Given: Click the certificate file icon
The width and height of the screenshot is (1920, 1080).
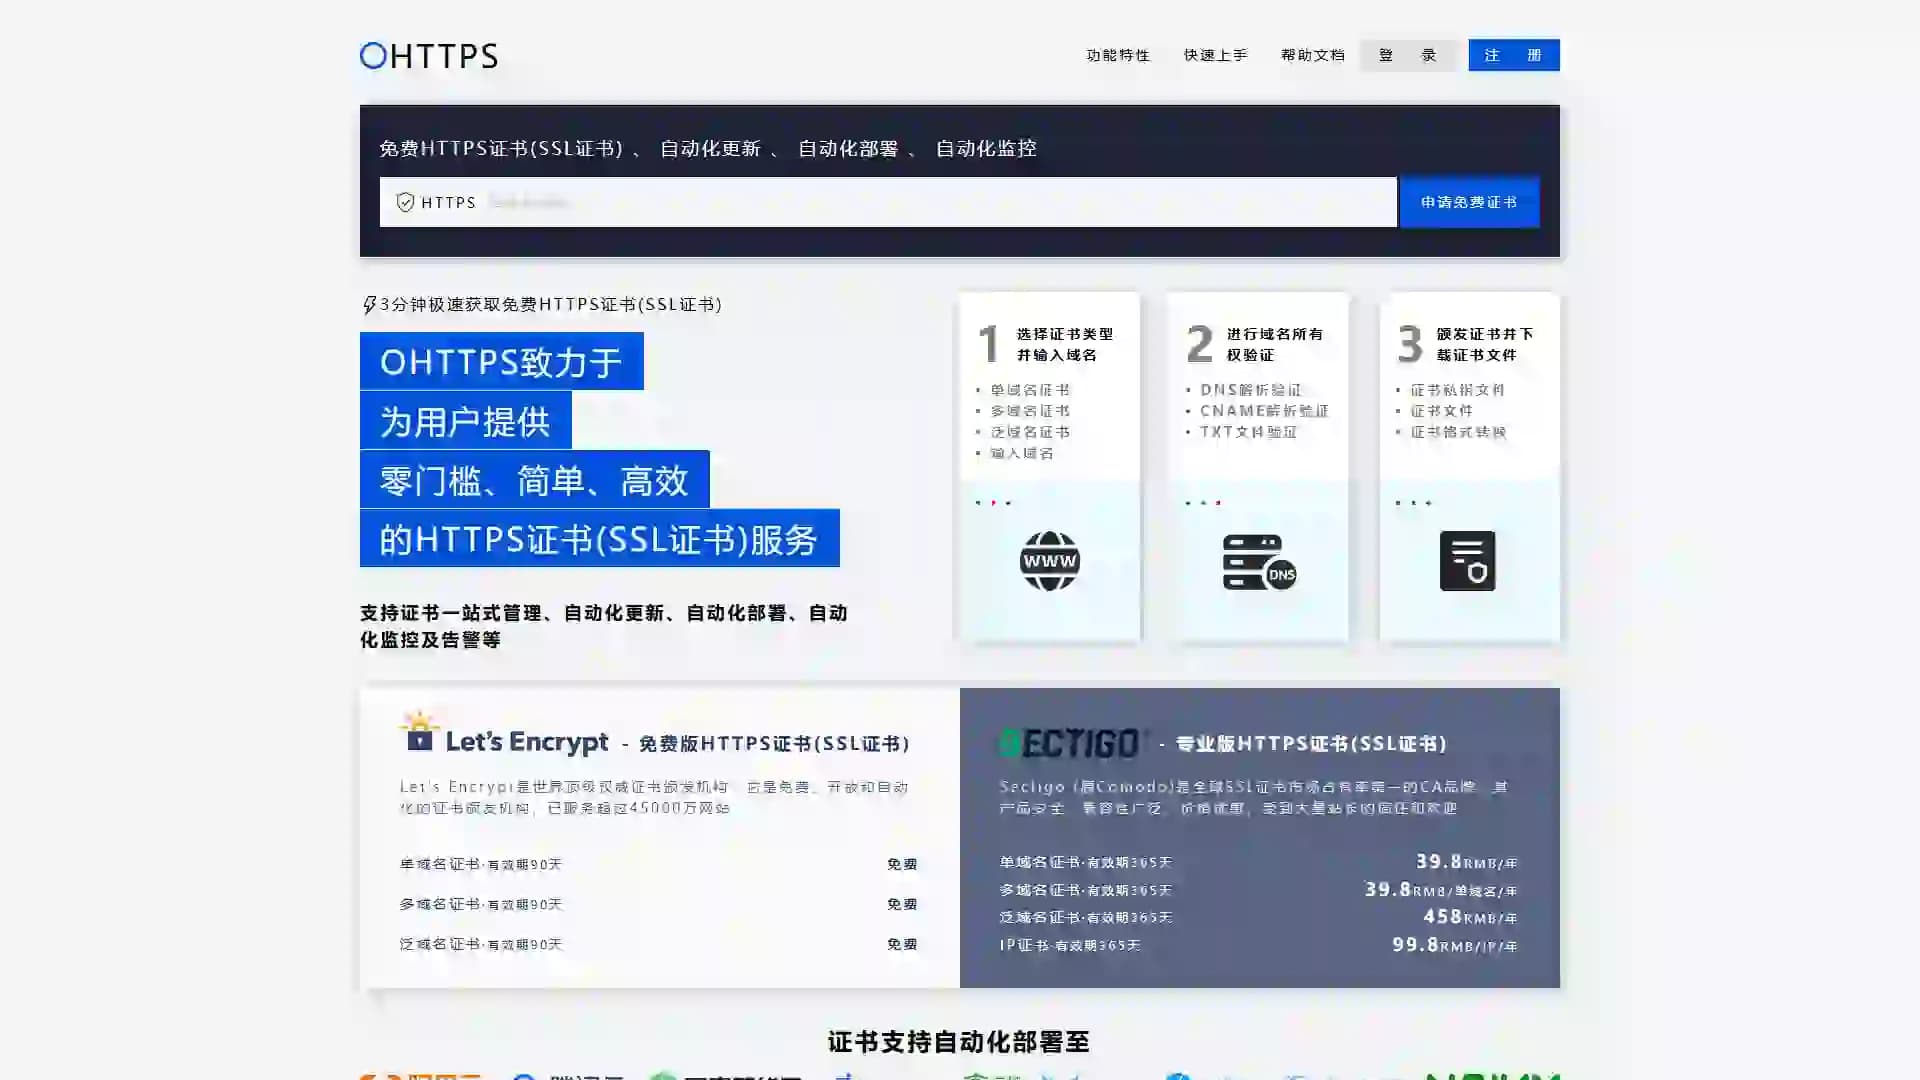Looking at the screenshot, I should click(x=1467, y=561).
